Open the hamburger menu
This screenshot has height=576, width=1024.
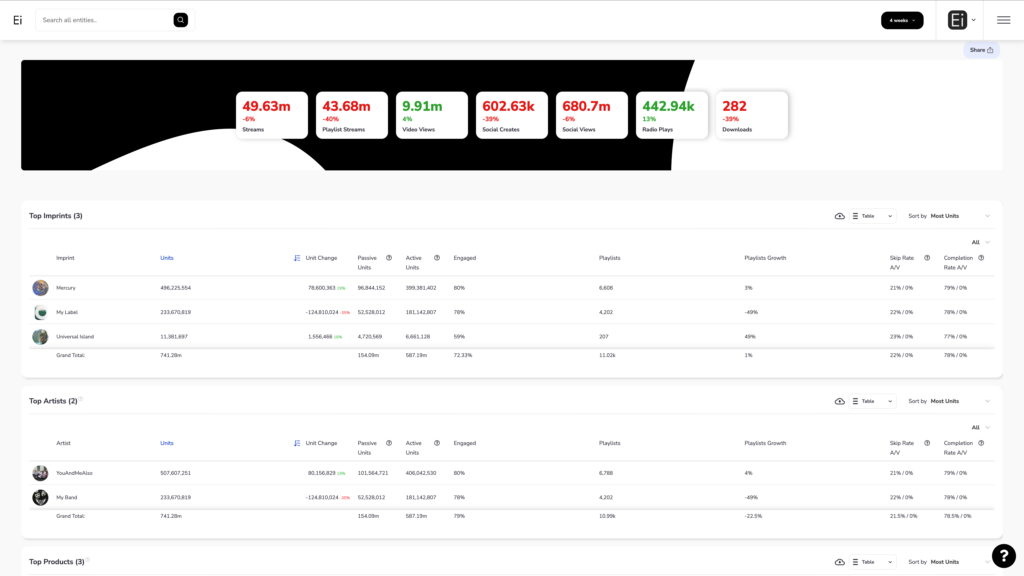click(x=1003, y=20)
